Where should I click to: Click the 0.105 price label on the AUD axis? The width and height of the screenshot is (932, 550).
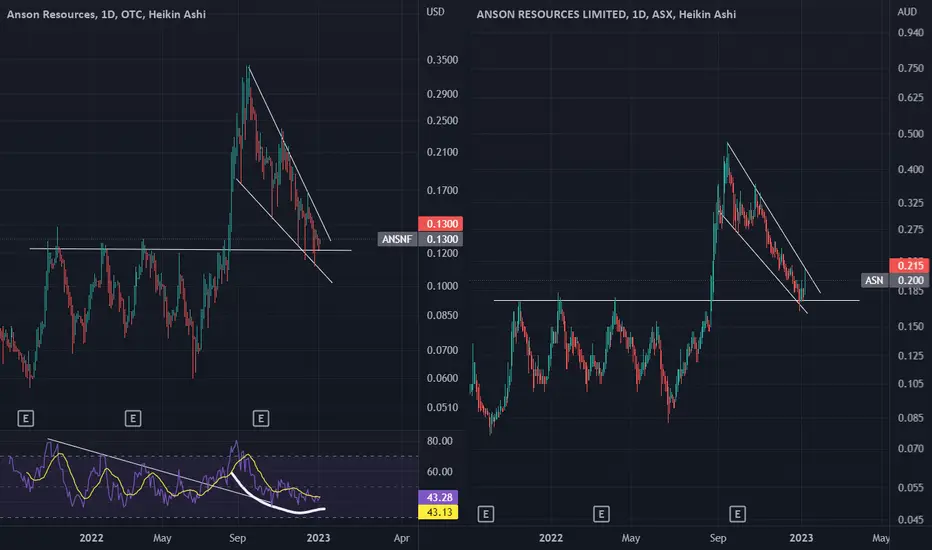(911, 384)
